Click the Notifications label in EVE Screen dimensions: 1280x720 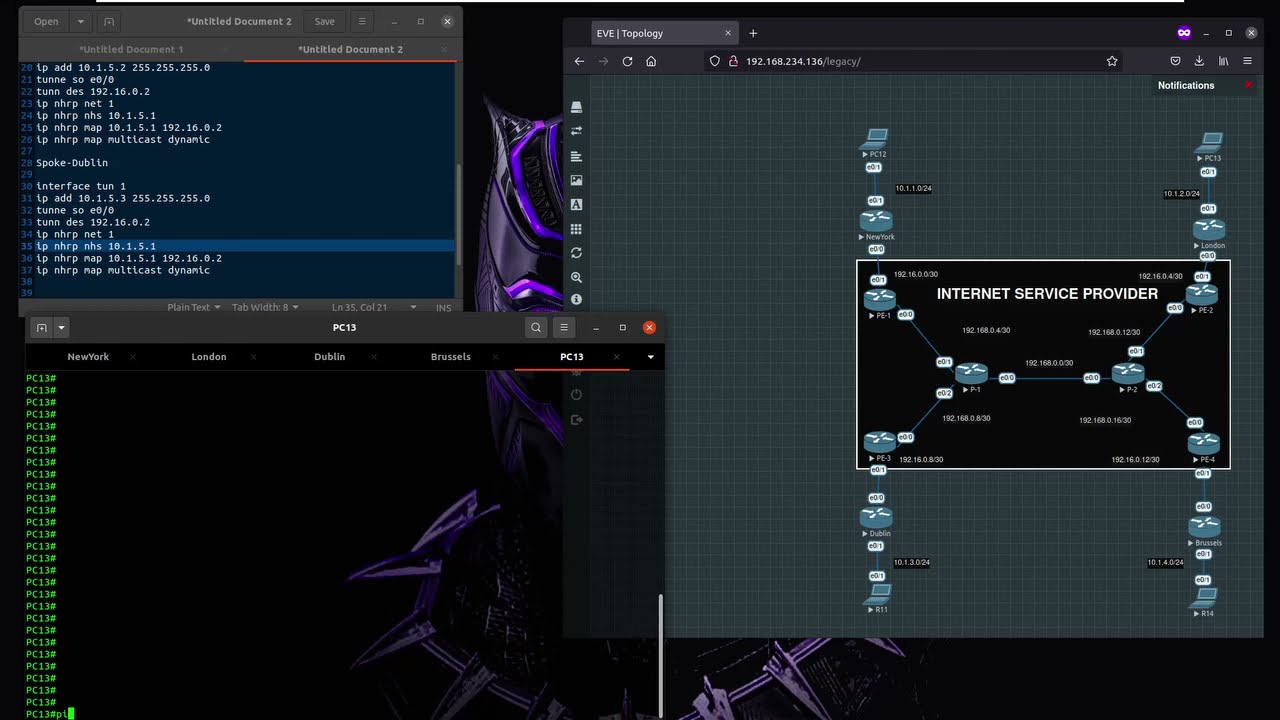(1186, 85)
